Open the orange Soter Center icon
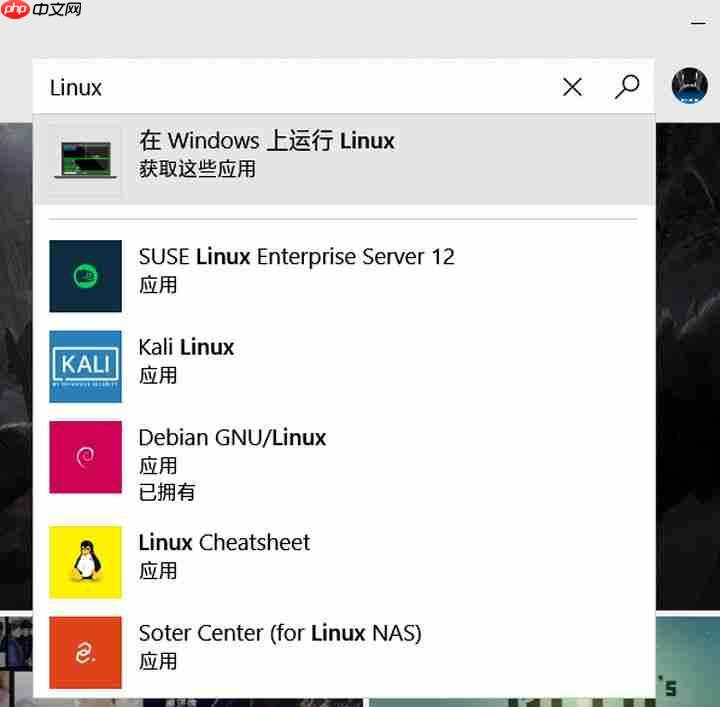720x707 pixels. click(x=85, y=652)
